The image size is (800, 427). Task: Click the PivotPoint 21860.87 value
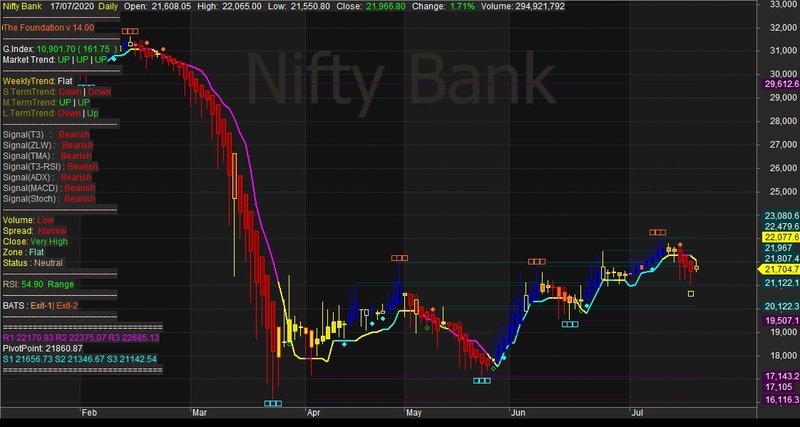point(43,348)
